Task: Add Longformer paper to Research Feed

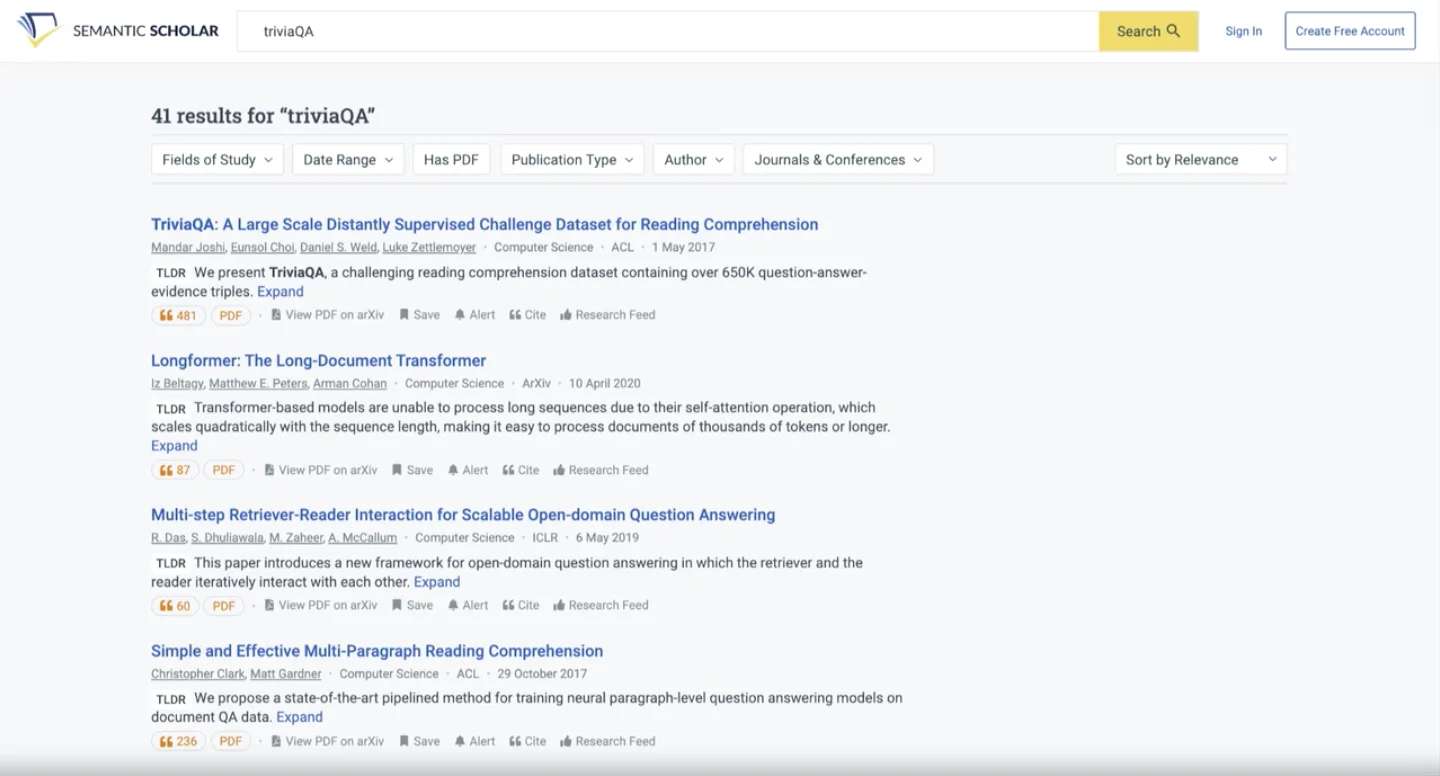Action: click(x=601, y=470)
